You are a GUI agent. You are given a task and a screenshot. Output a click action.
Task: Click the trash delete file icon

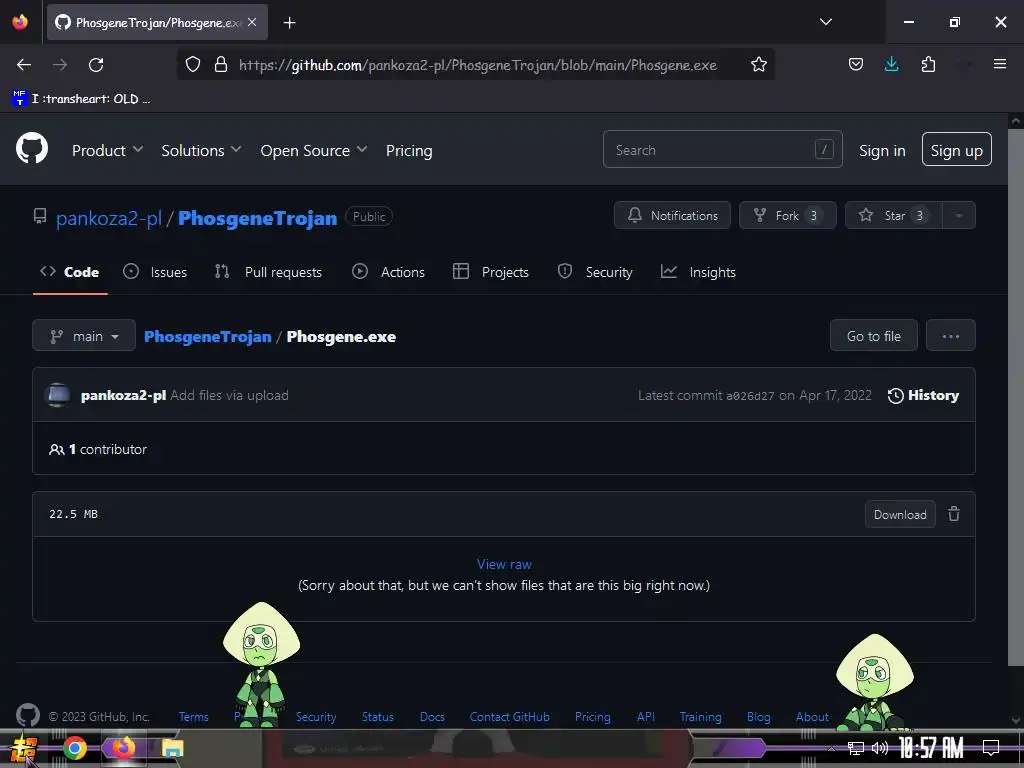pos(953,514)
